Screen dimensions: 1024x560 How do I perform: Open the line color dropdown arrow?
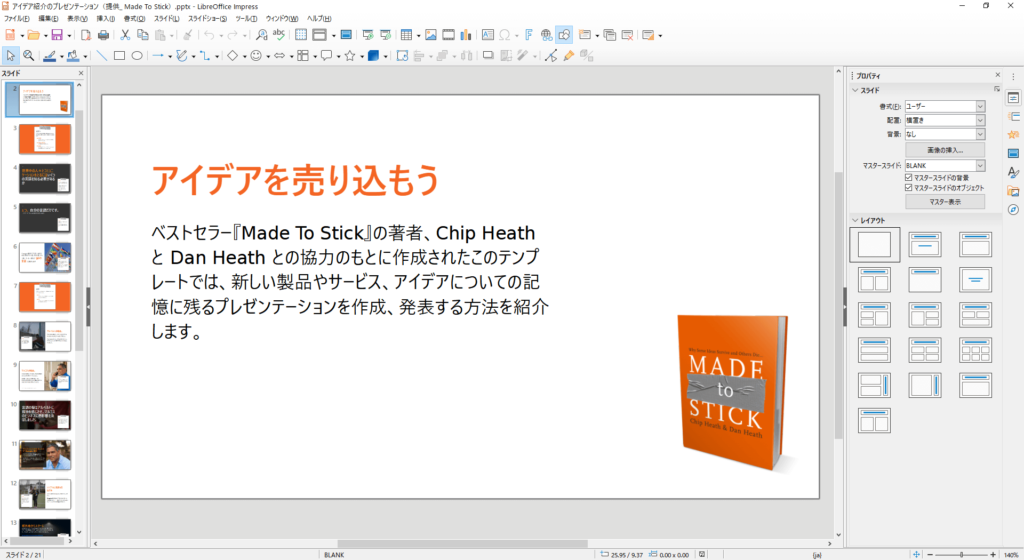[61, 56]
